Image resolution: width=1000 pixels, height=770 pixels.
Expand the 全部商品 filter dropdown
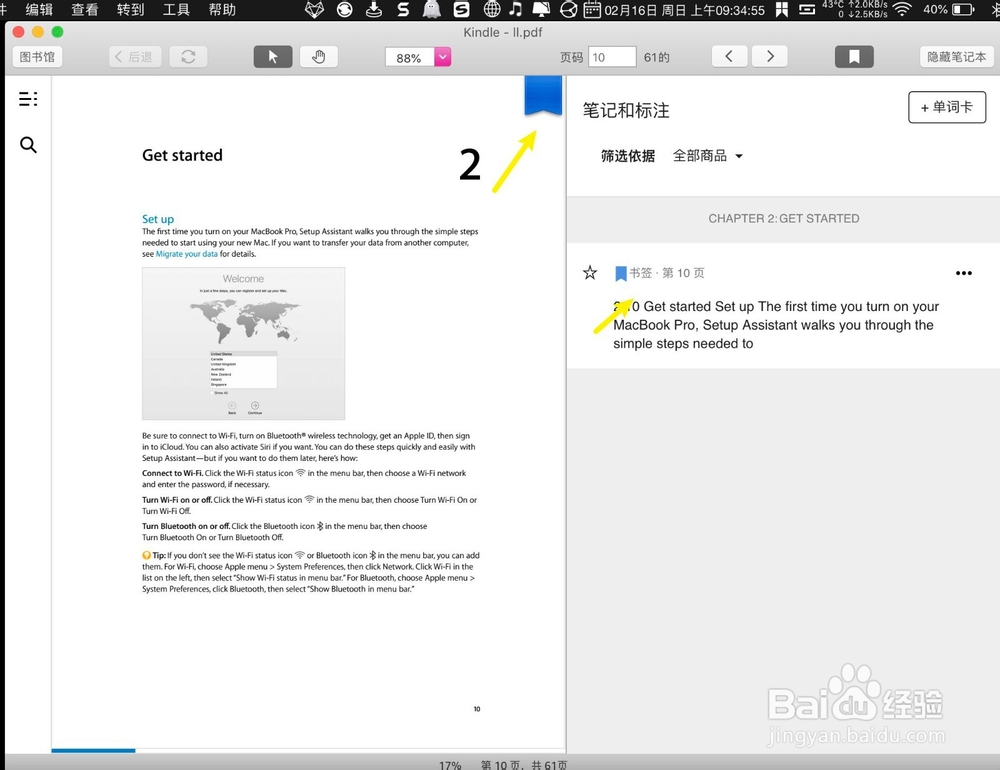[708, 155]
